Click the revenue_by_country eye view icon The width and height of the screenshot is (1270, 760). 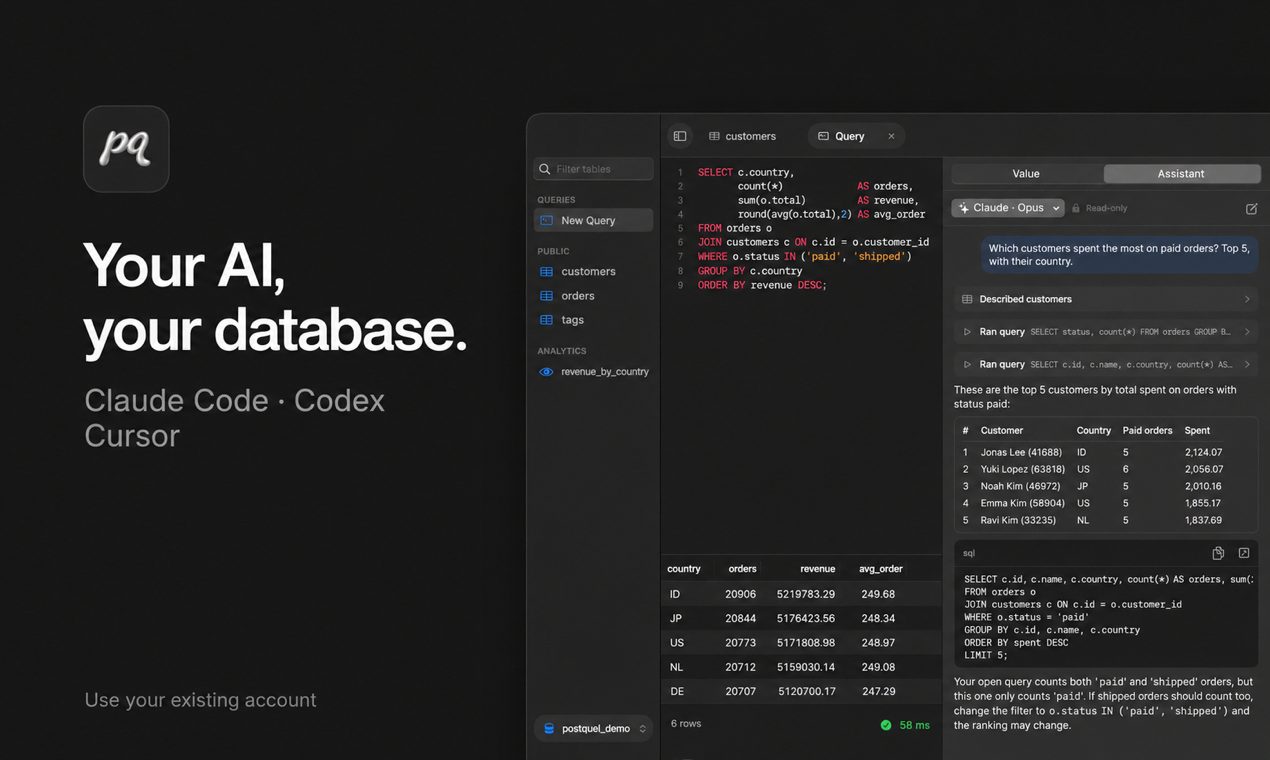coord(546,372)
